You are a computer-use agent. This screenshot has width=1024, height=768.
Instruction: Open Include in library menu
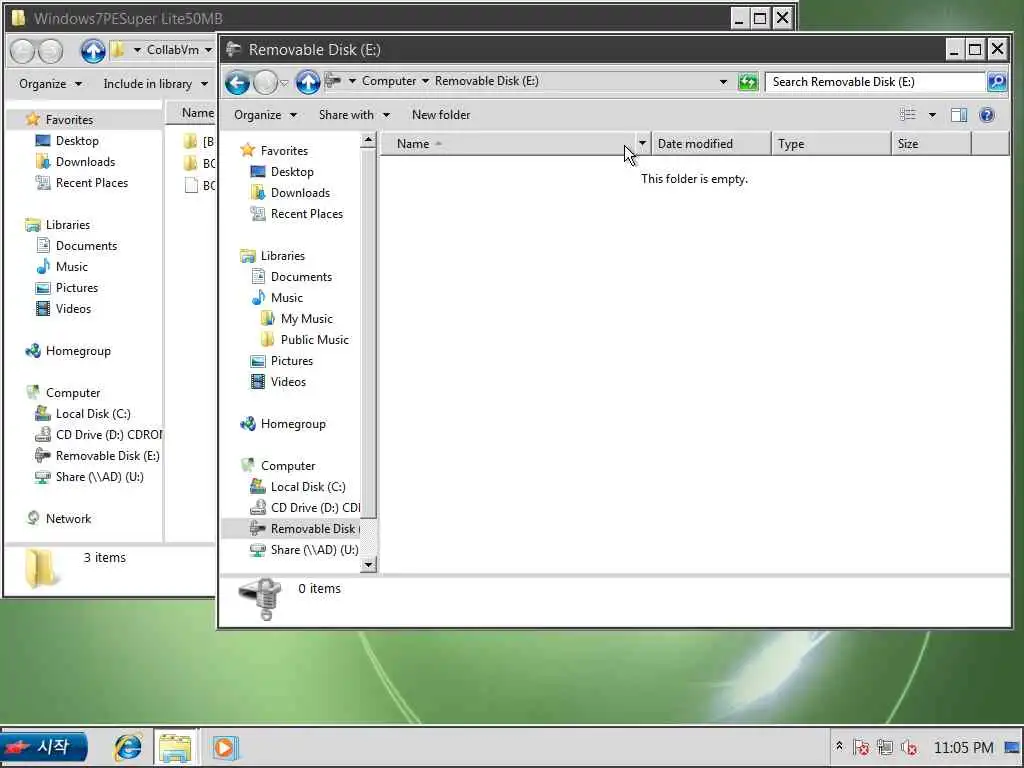(x=155, y=84)
